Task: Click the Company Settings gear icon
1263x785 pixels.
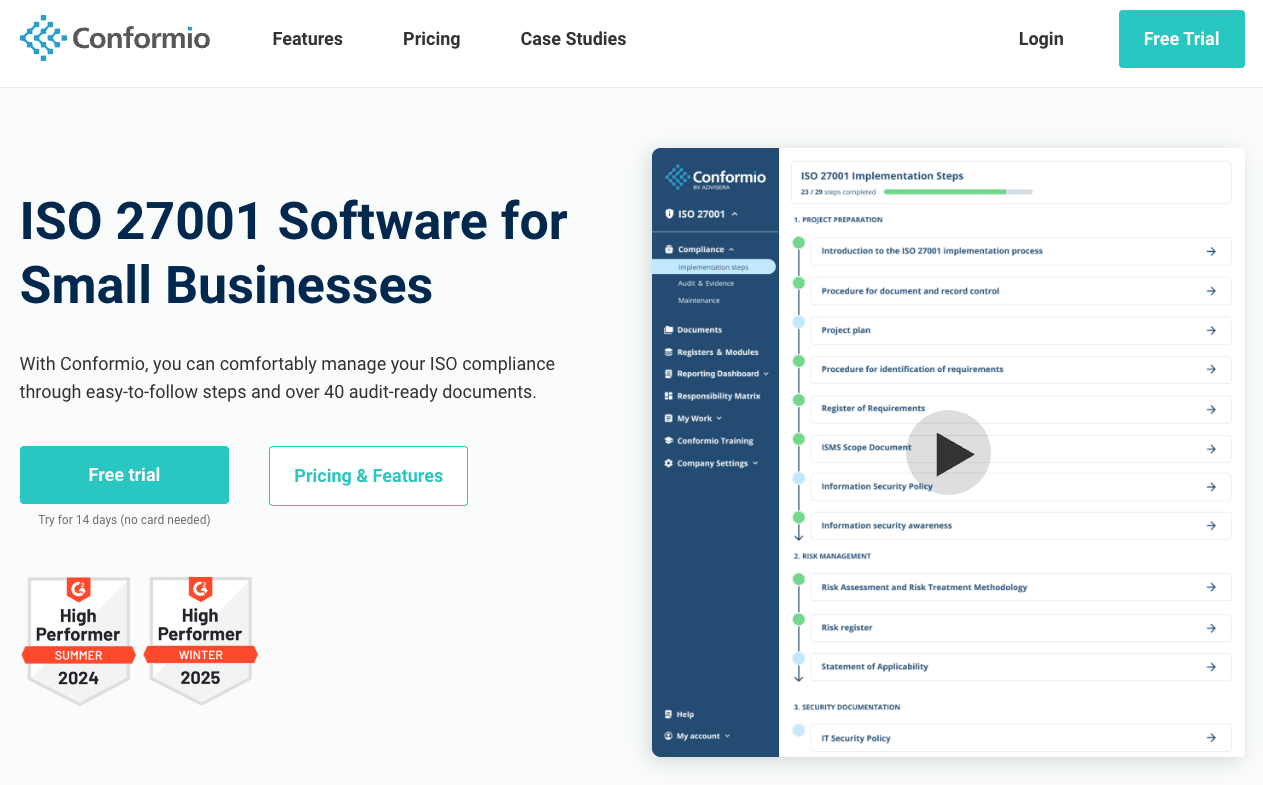Action: (669, 463)
